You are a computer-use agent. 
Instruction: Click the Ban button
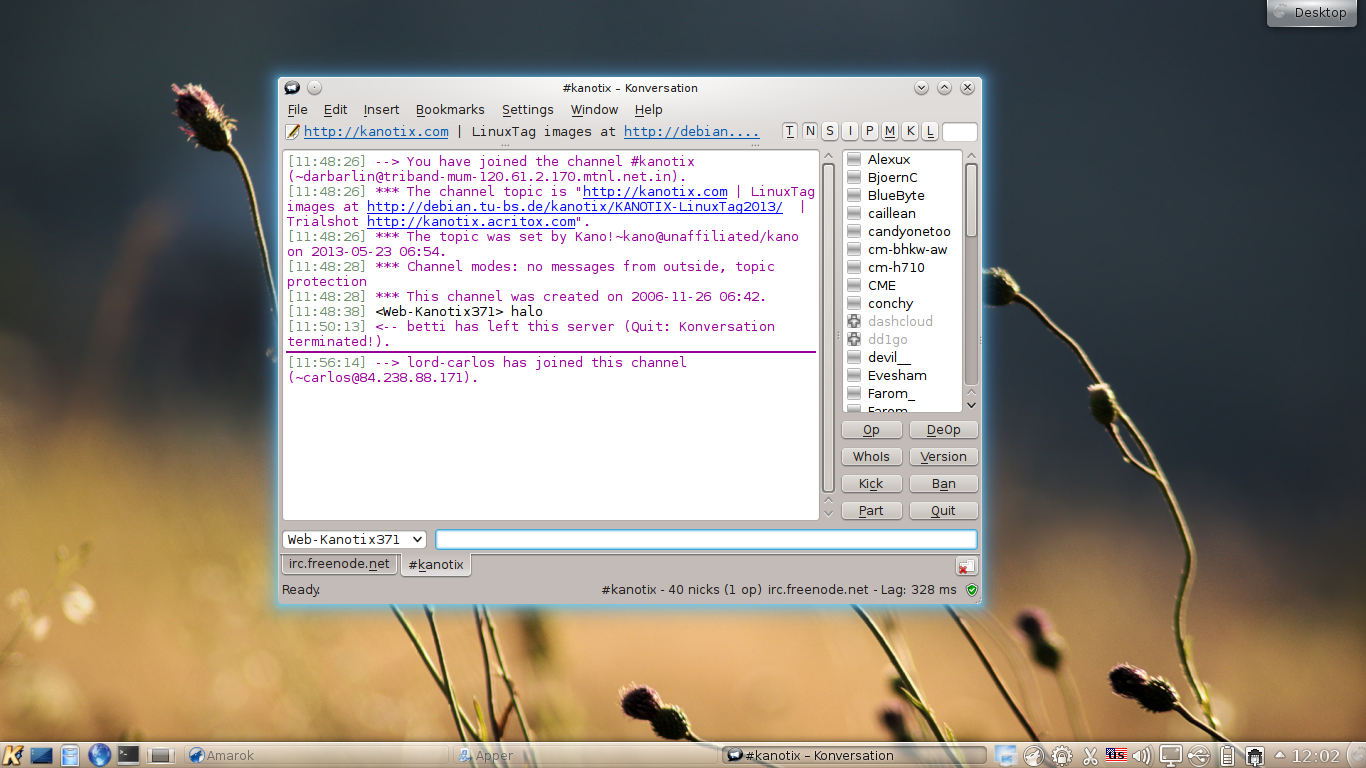(943, 484)
